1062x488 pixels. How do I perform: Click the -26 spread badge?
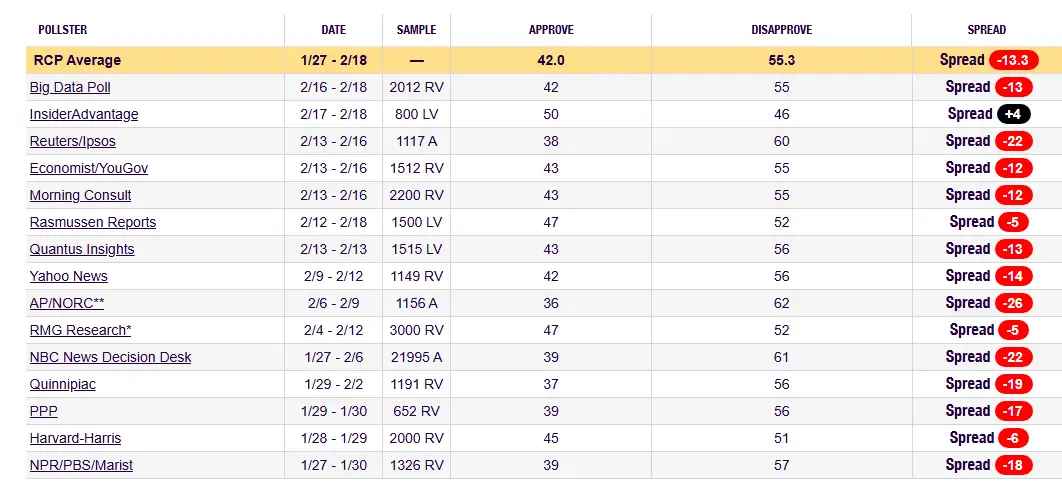(x=1011, y=303)
